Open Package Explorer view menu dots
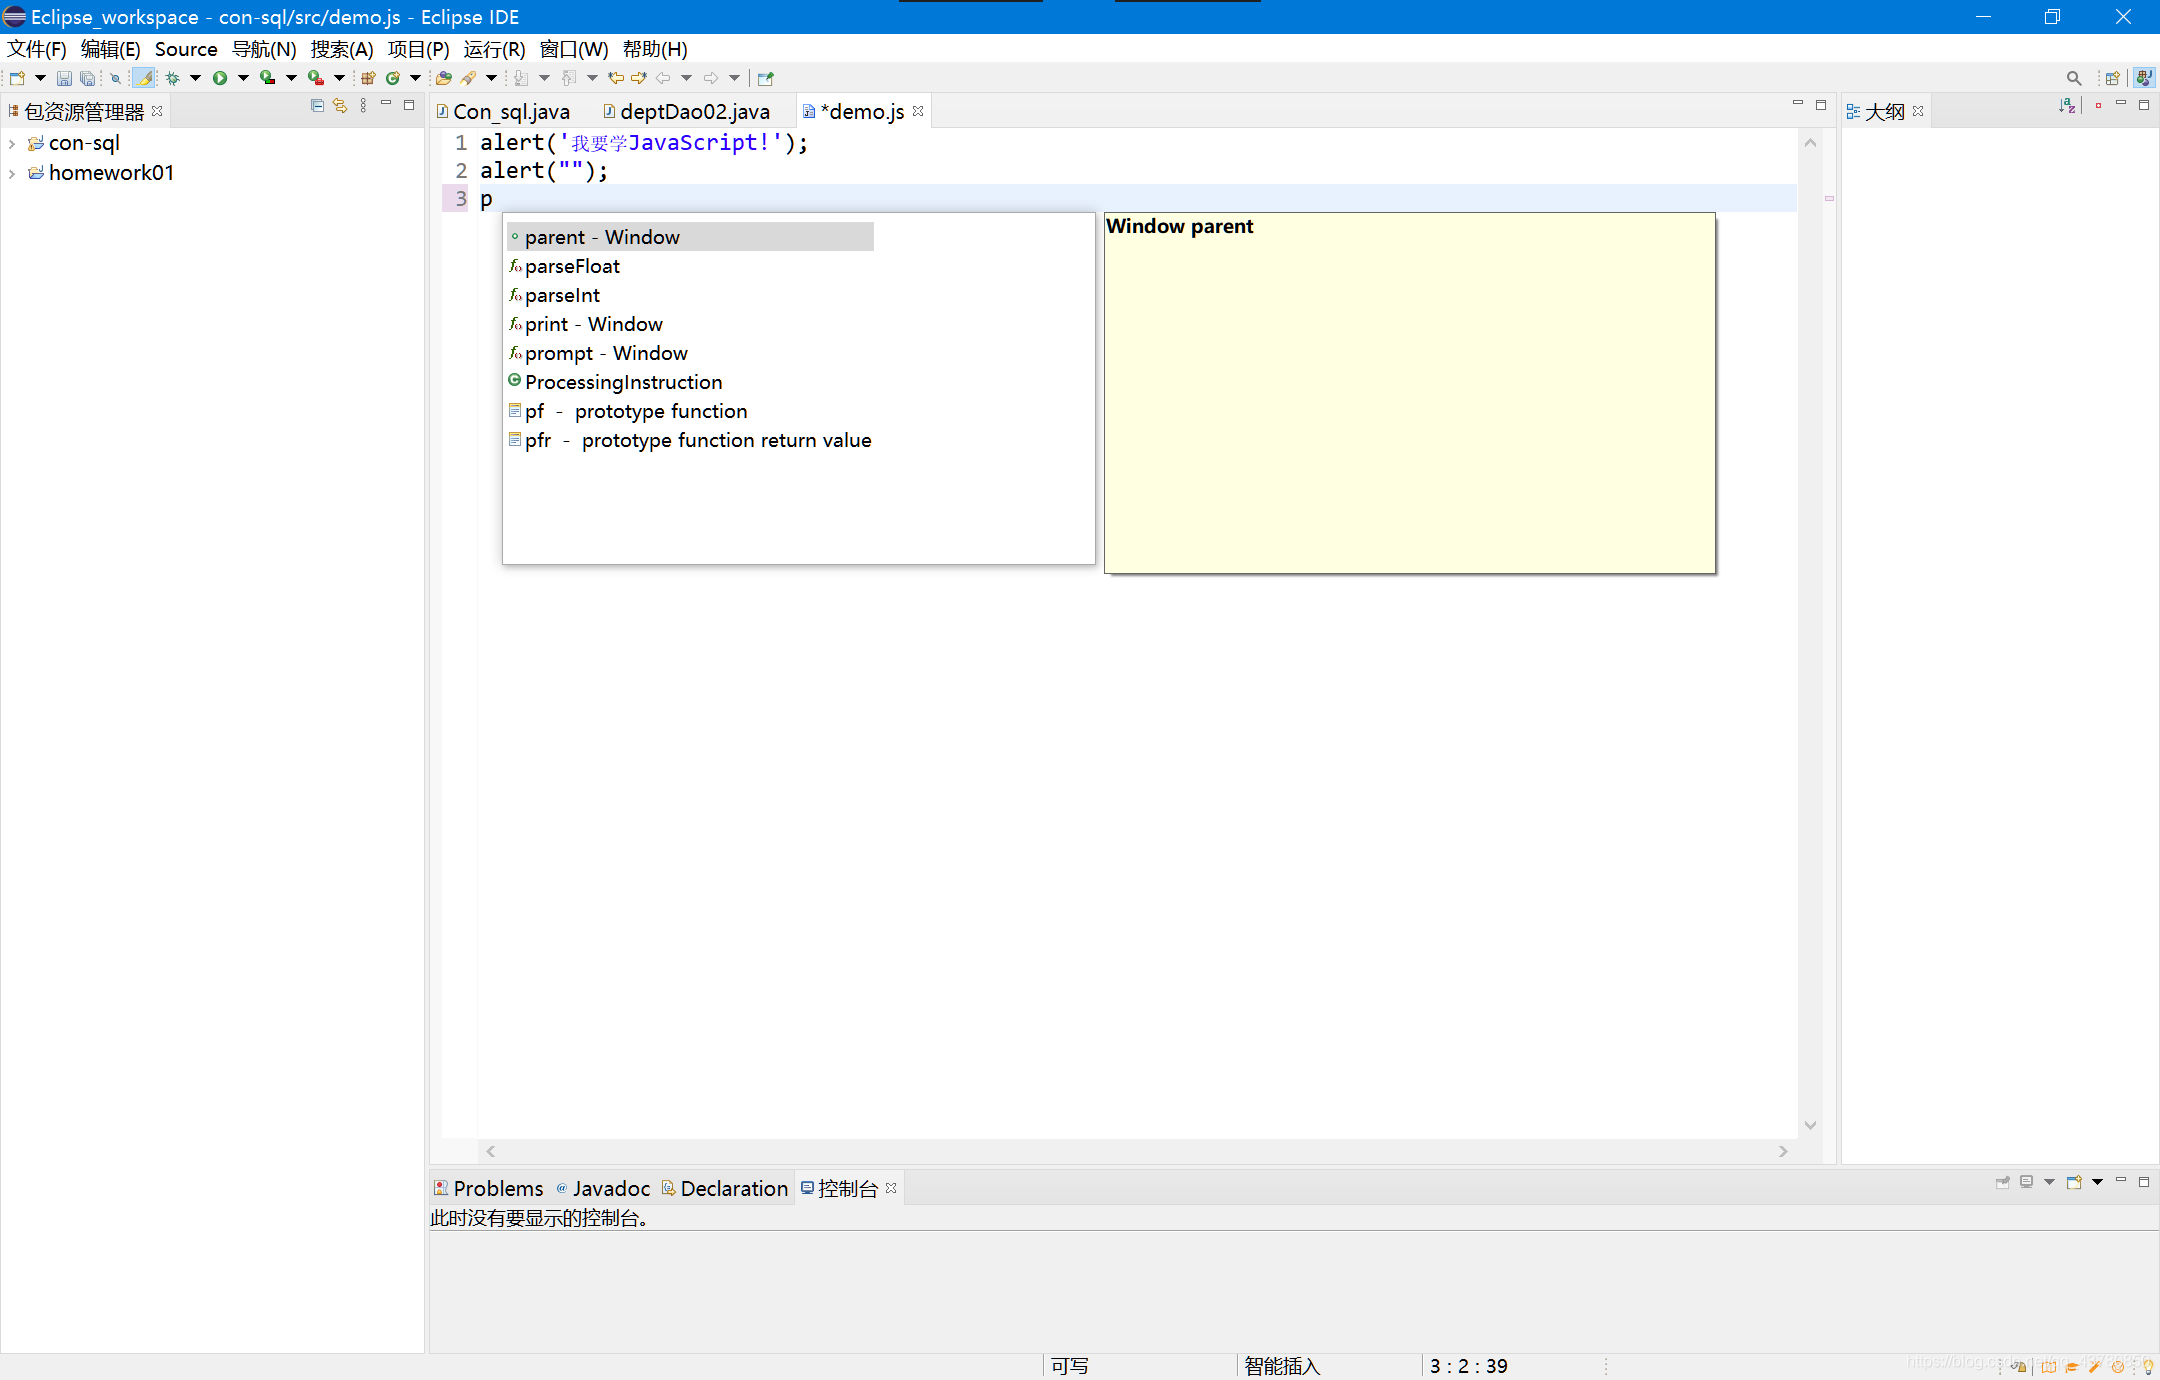 363,105
